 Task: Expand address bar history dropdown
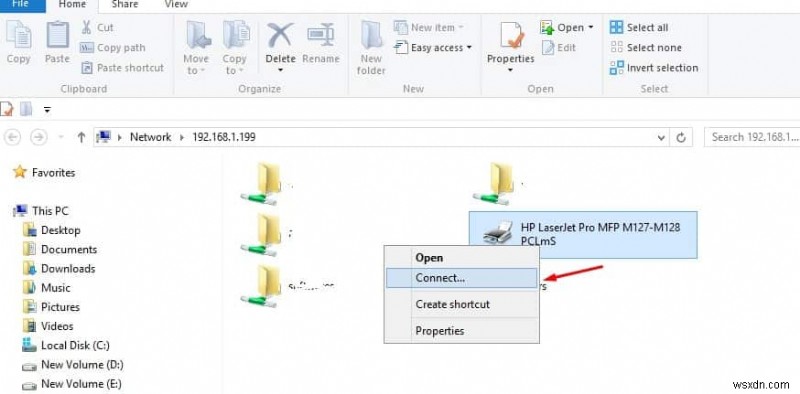pyautogui.click(x=661, y=138)
